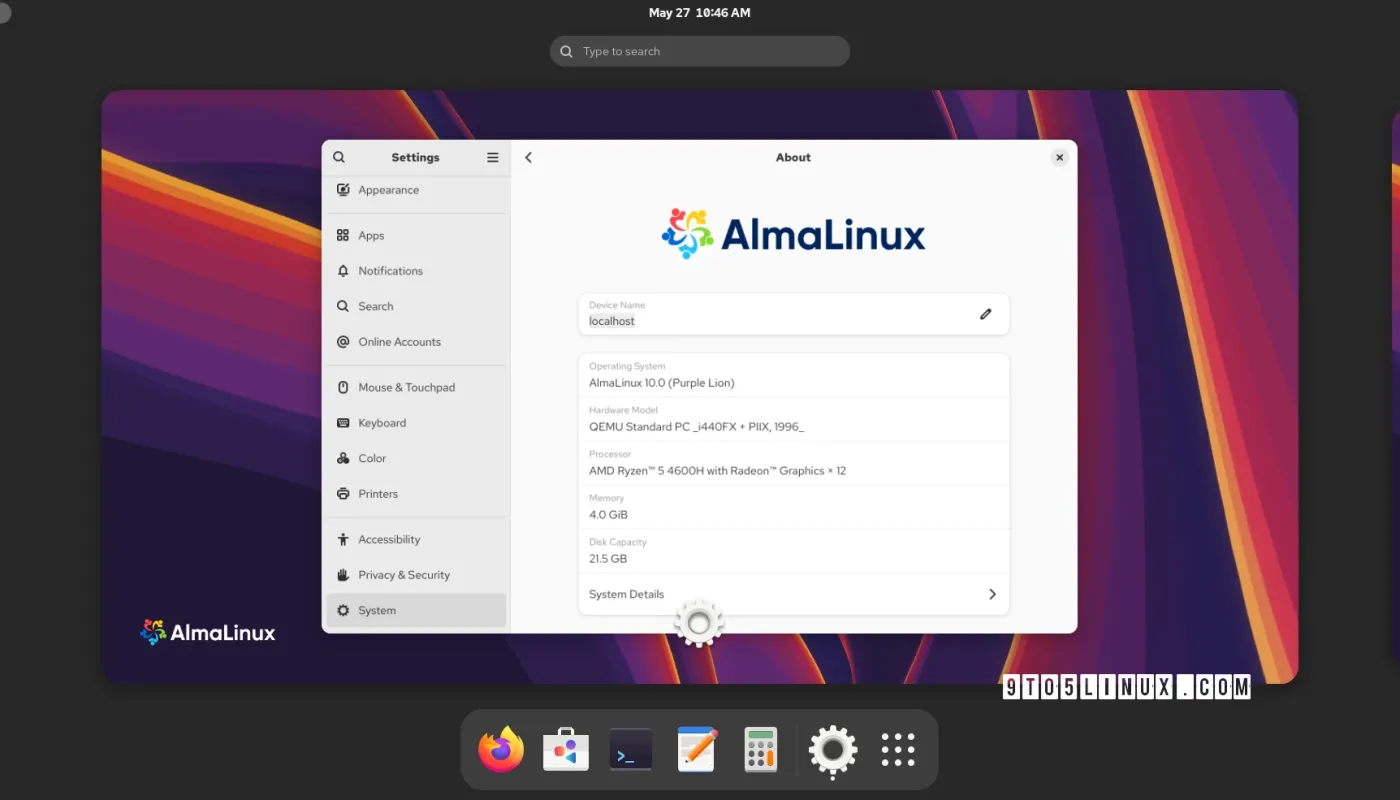Close the About settings window

pos(1059,157)
